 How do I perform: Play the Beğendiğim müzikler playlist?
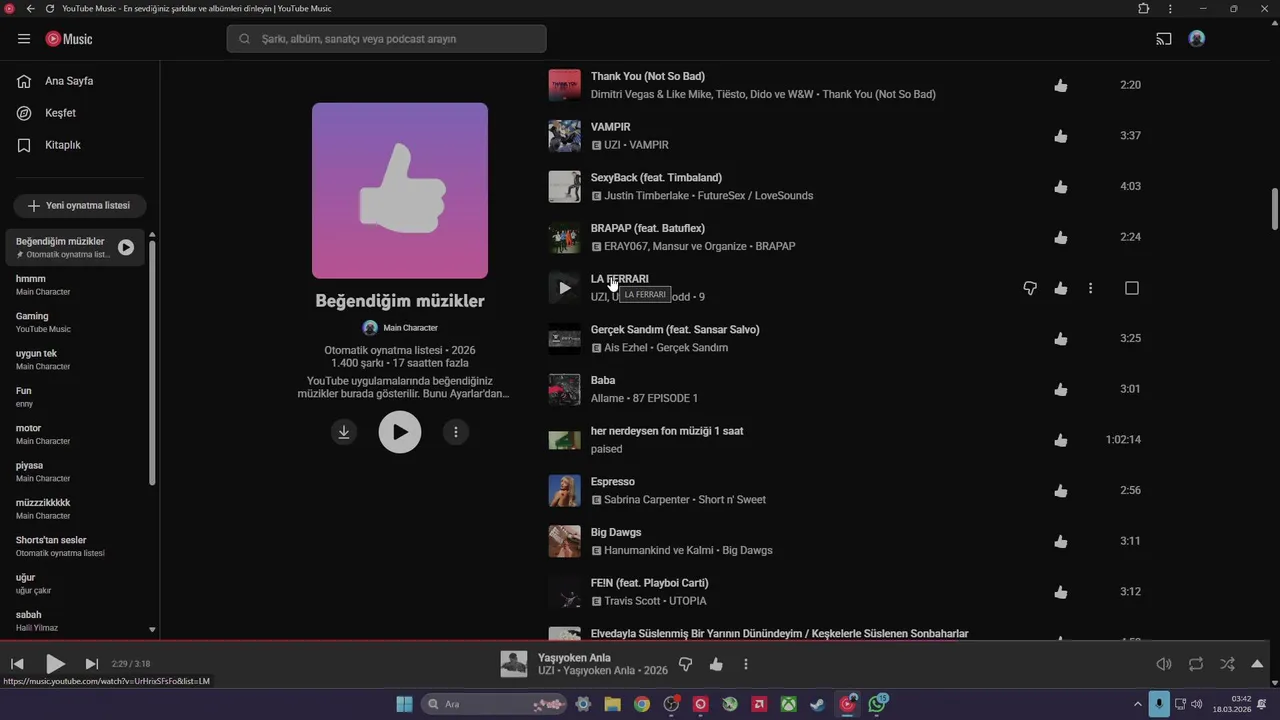(400, 432)
